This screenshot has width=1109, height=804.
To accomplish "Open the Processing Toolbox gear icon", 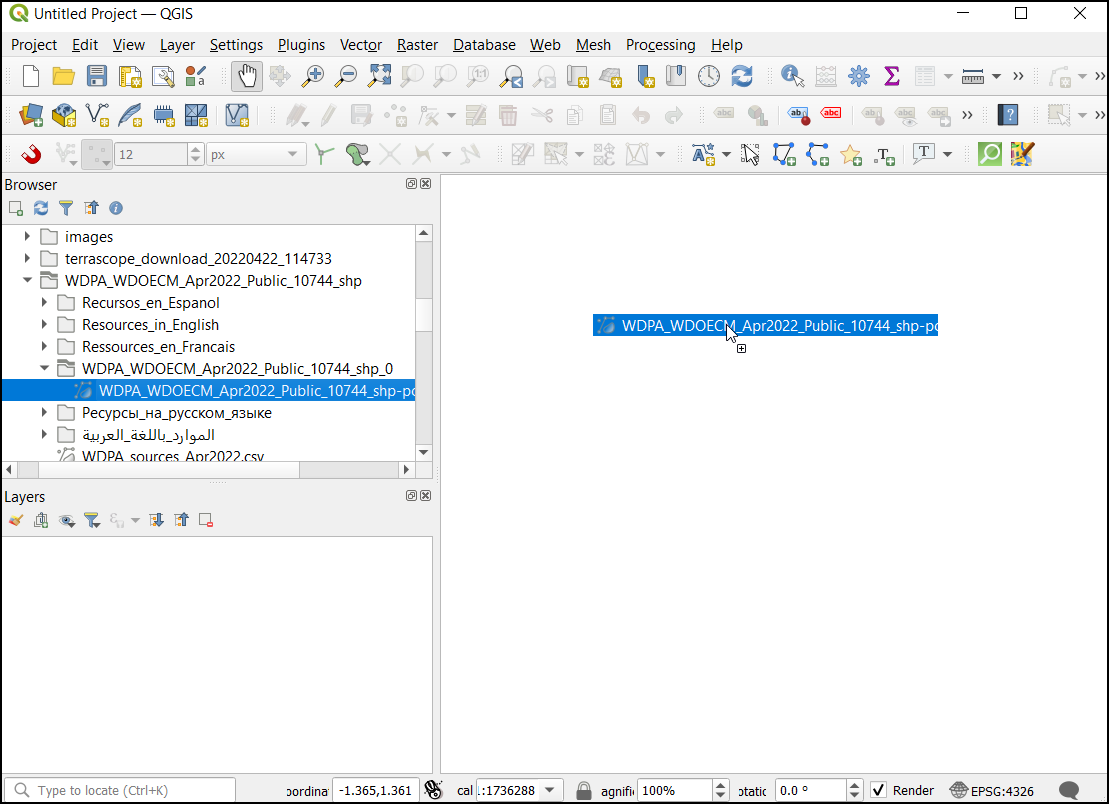I will click(858, 76).
